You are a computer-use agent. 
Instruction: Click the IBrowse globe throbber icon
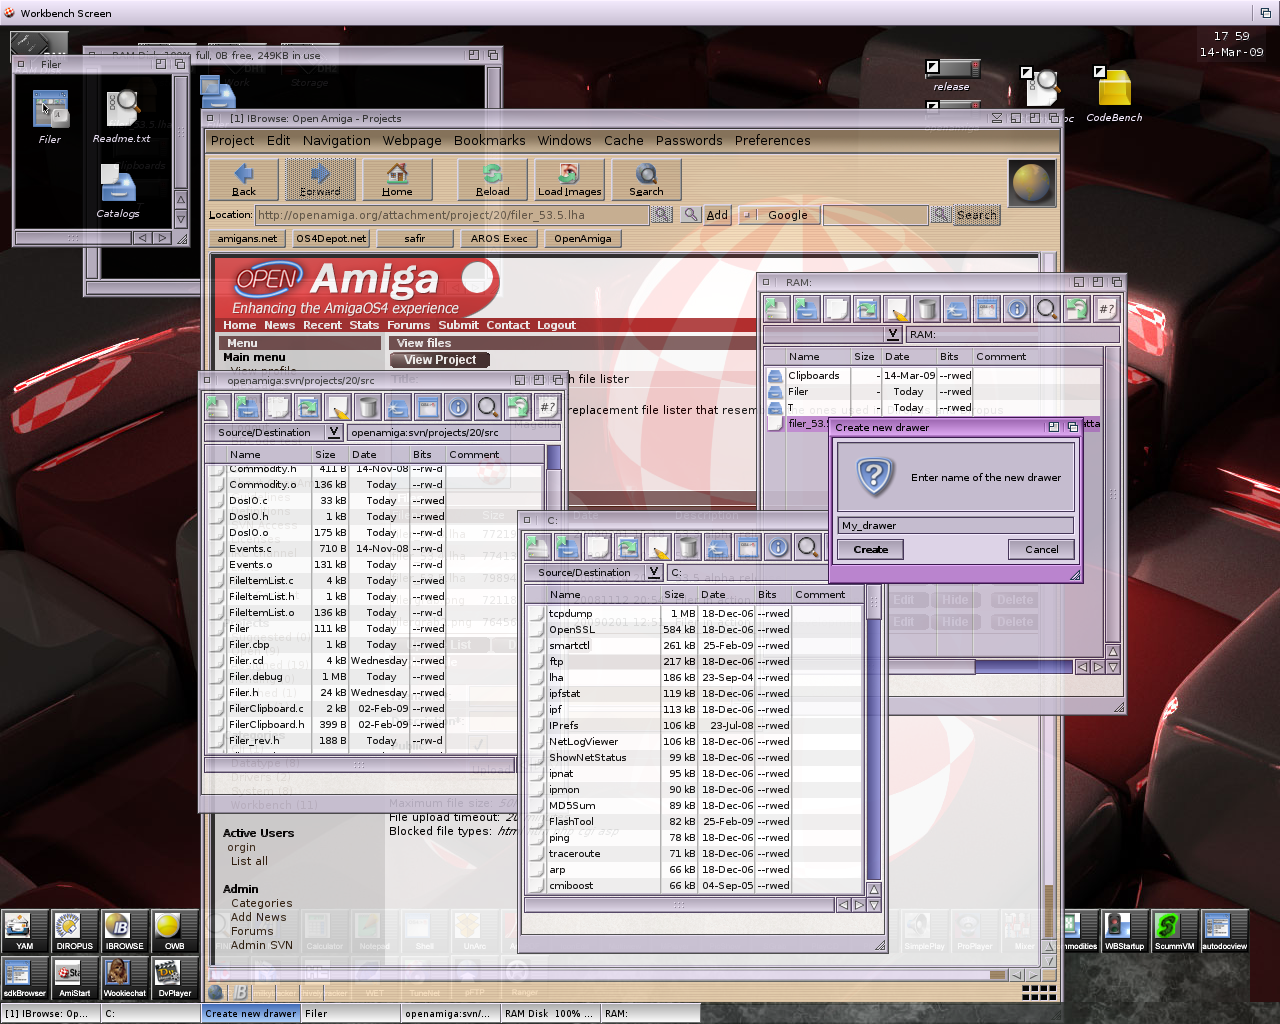(1032, 182)
